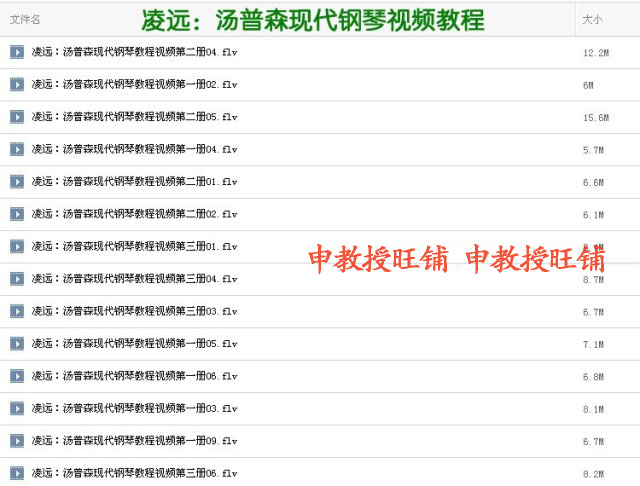Viewport: 640px width, 486px height.
Task: Open file name 汤普森现代钢琴教程视频第一册04.flv
Action: point(134,149)
